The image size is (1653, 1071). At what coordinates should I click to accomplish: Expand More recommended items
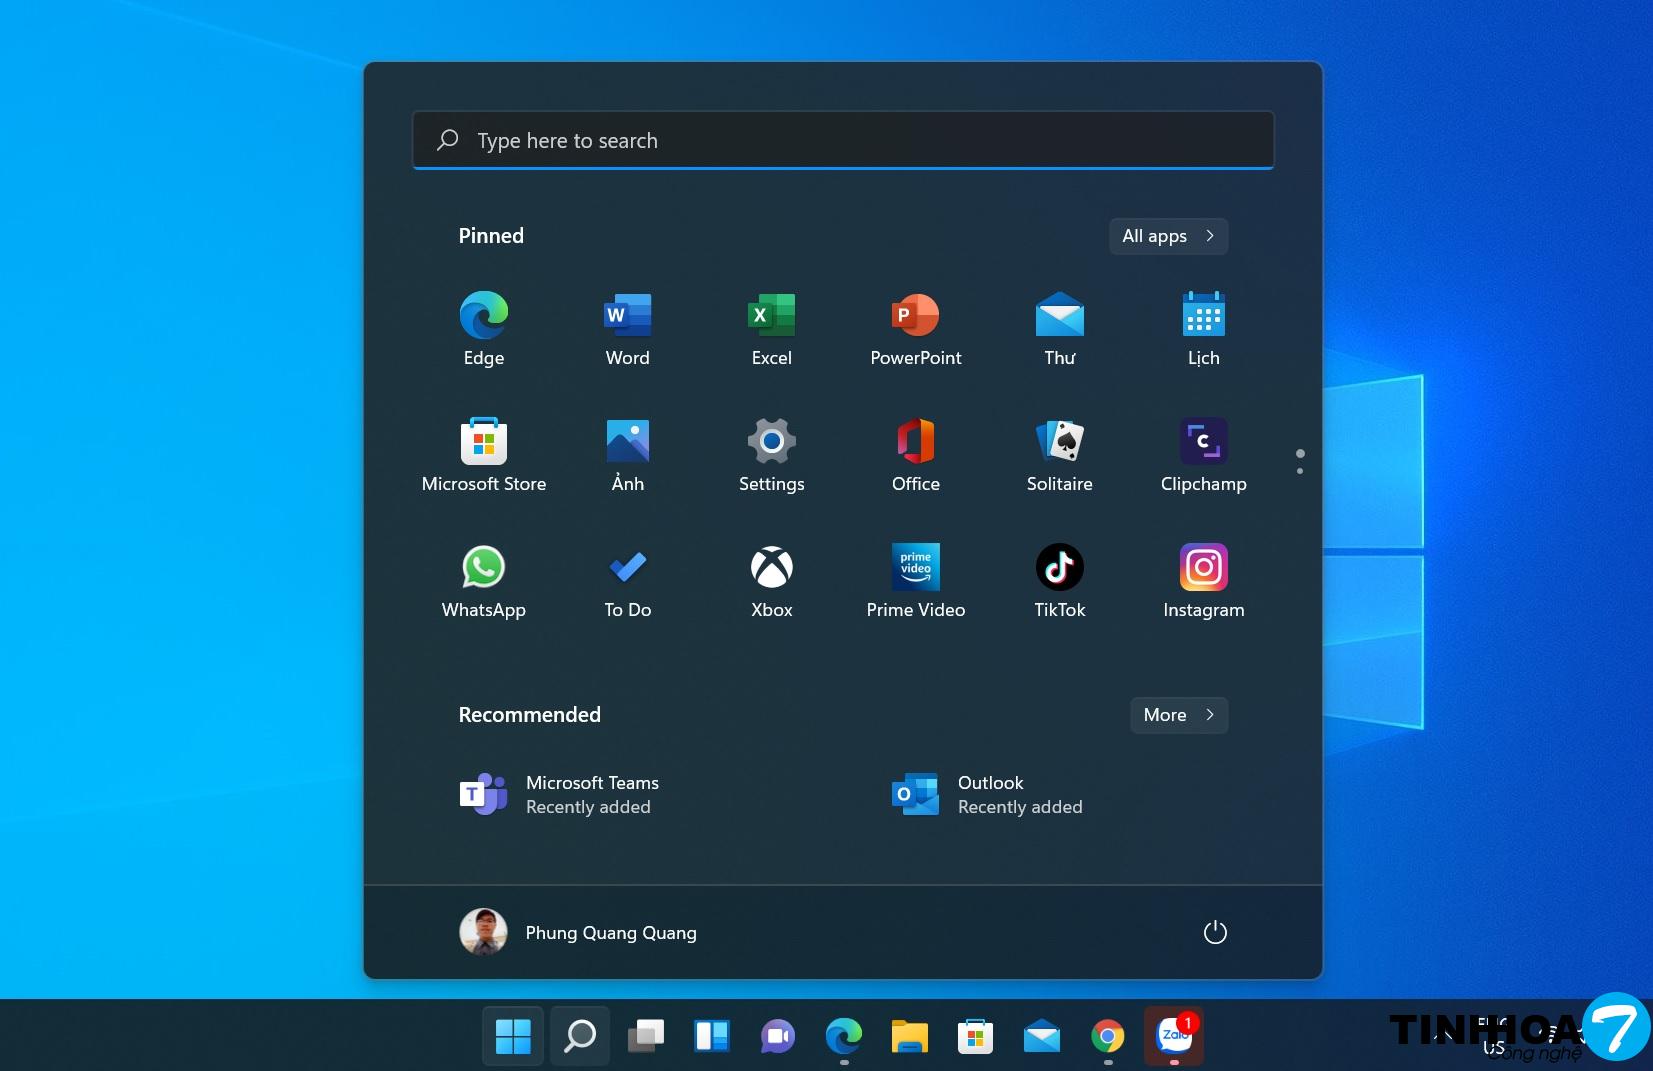[1178, 715]
